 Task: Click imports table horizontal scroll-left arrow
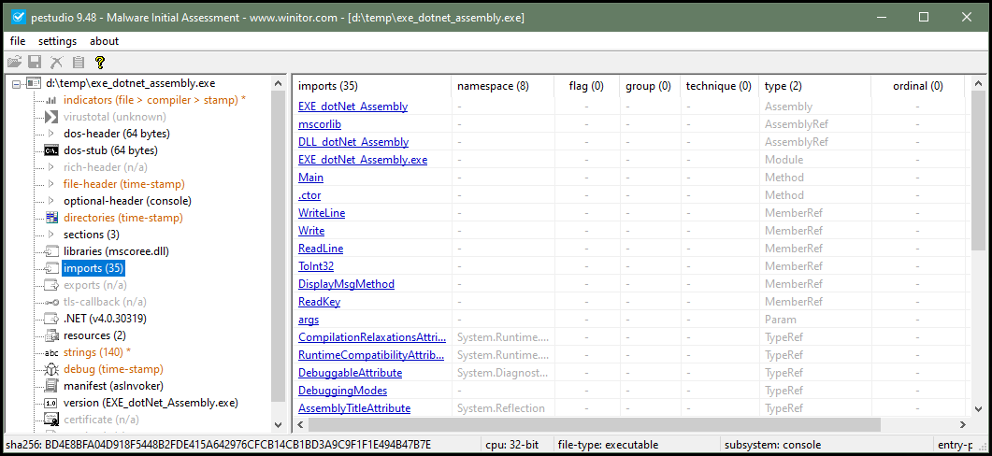(301, 424)
